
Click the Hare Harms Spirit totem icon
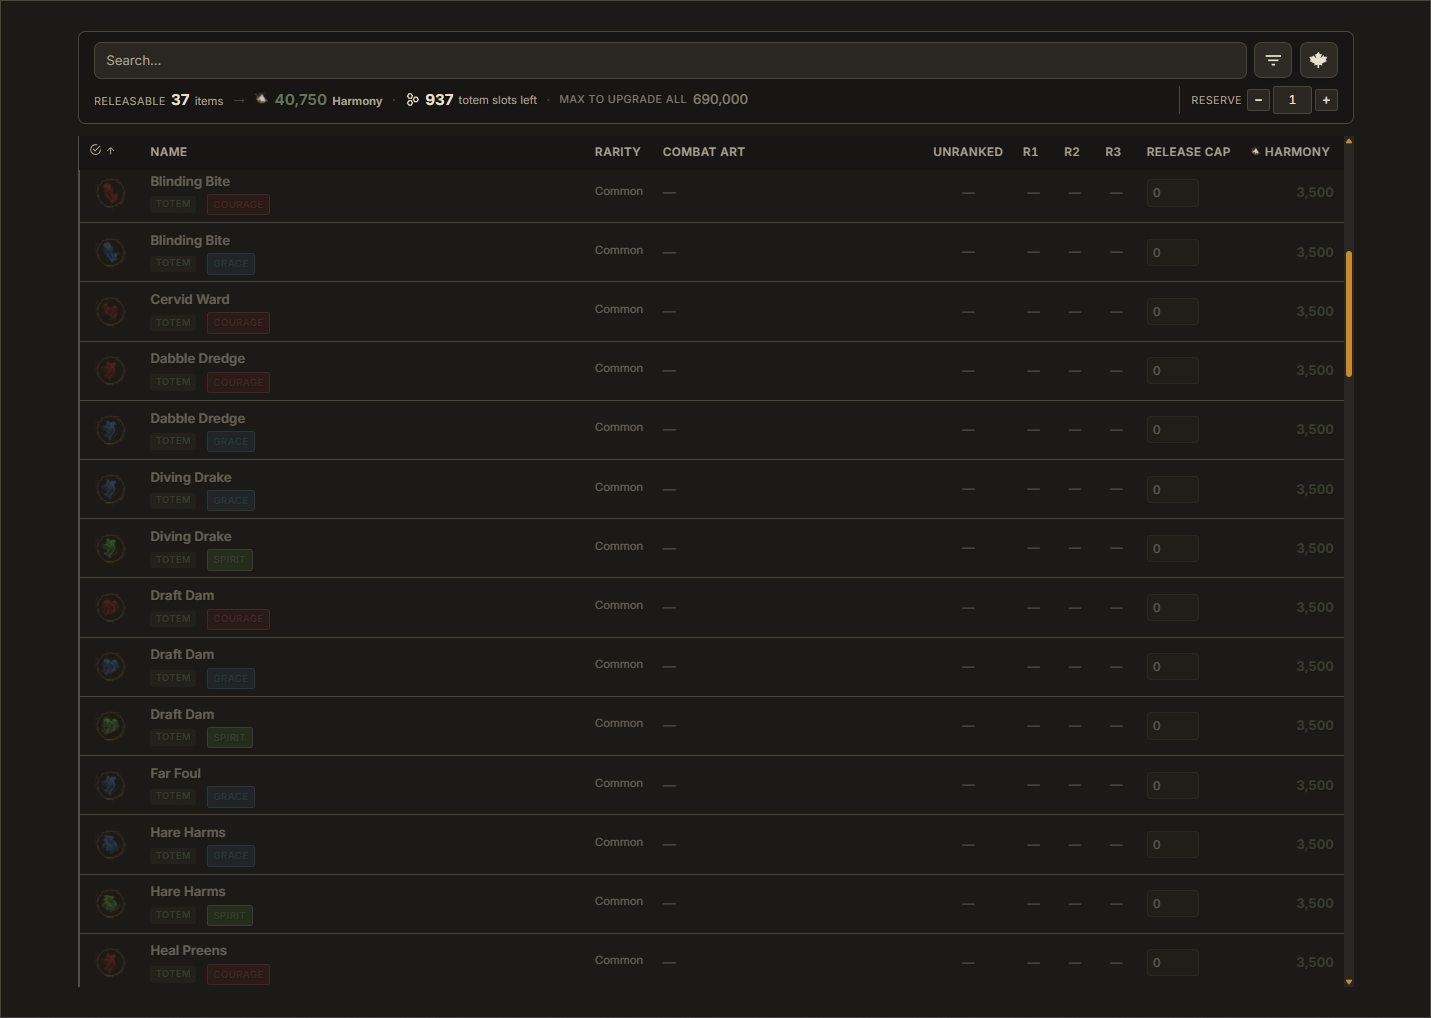111,903
